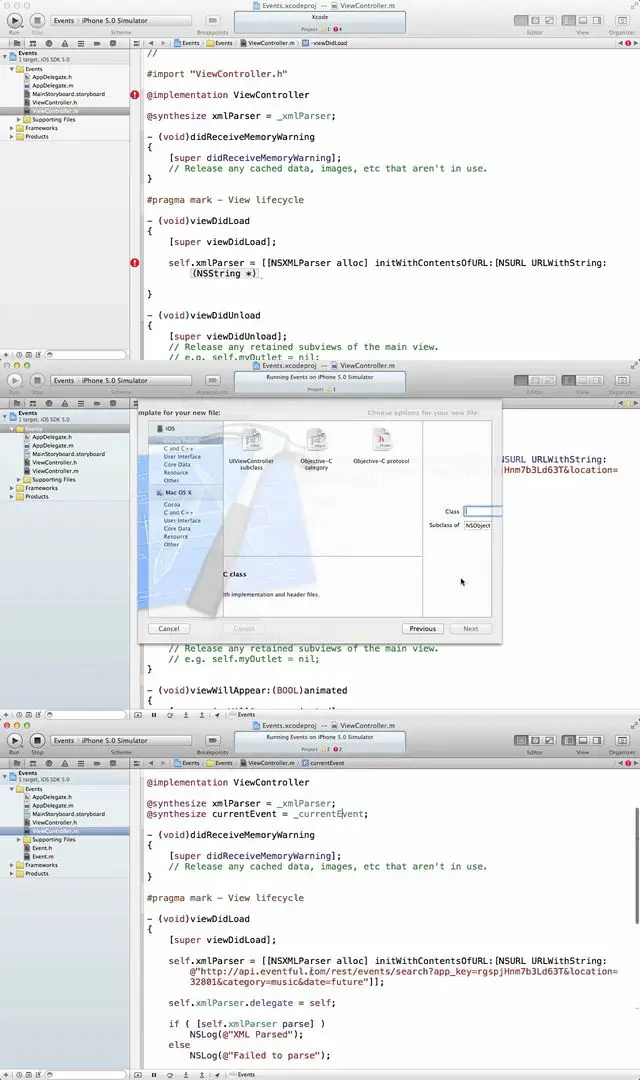The width and height of the screenshot is (640, 1080).
Task: Expand the Frameworks group in the top window
Action: coord(12,128)
